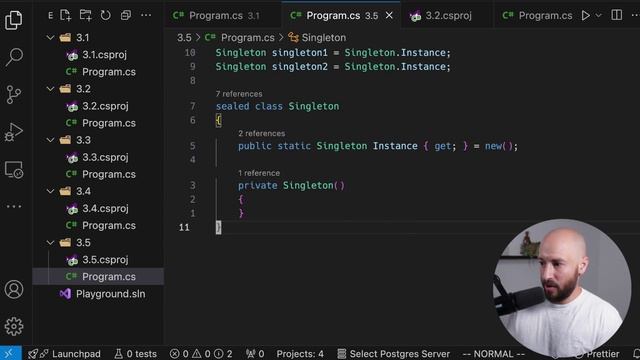Switch to the rightmost Program.cs tab
This screenshot has width=640, height=360.
pyautogui.click(x=537, y=16)
